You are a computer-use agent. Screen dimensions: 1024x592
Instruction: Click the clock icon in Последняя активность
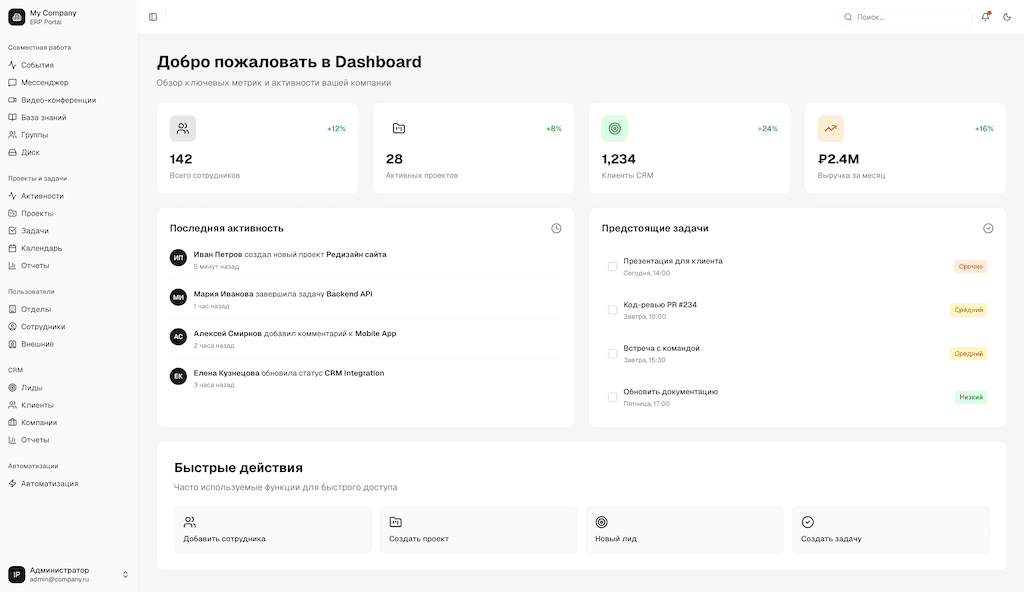pos(556,228)
